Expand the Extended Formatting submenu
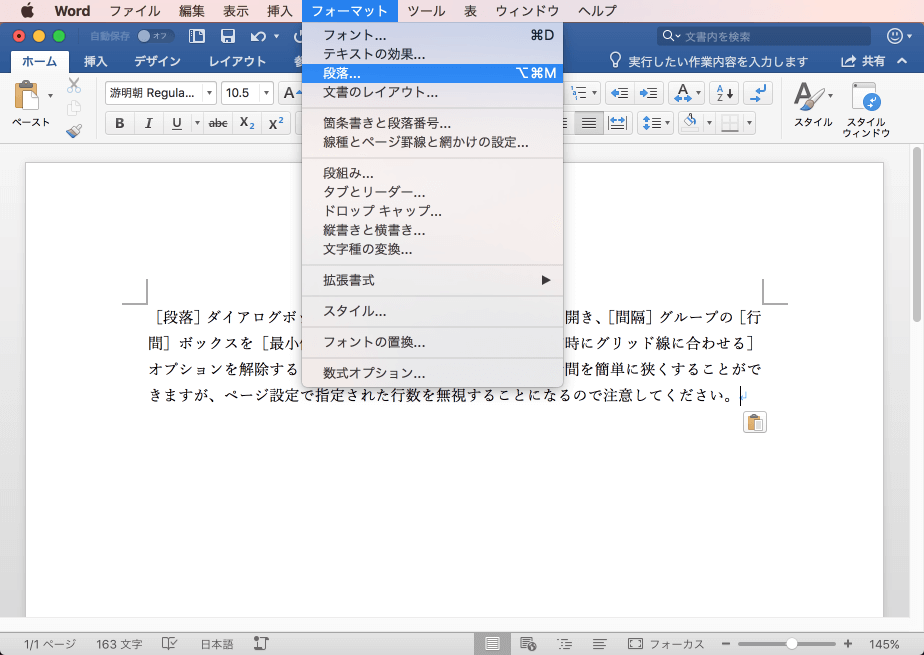Viewport: 924px width, 655px height. click(x=433, y=280)
